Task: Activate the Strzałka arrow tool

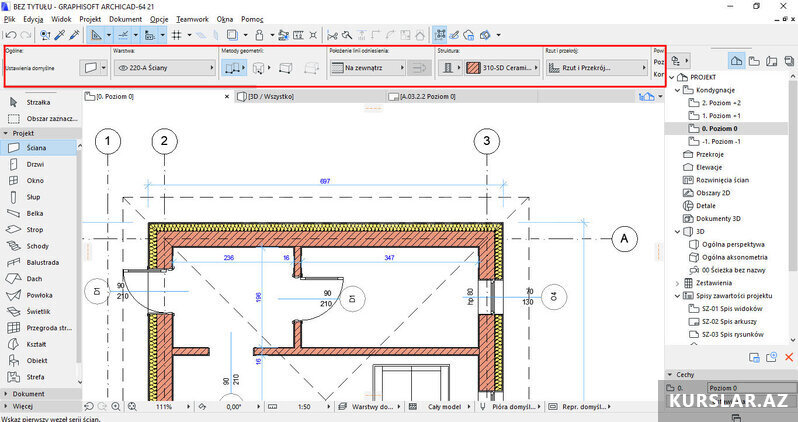Action: pos(40,102)
